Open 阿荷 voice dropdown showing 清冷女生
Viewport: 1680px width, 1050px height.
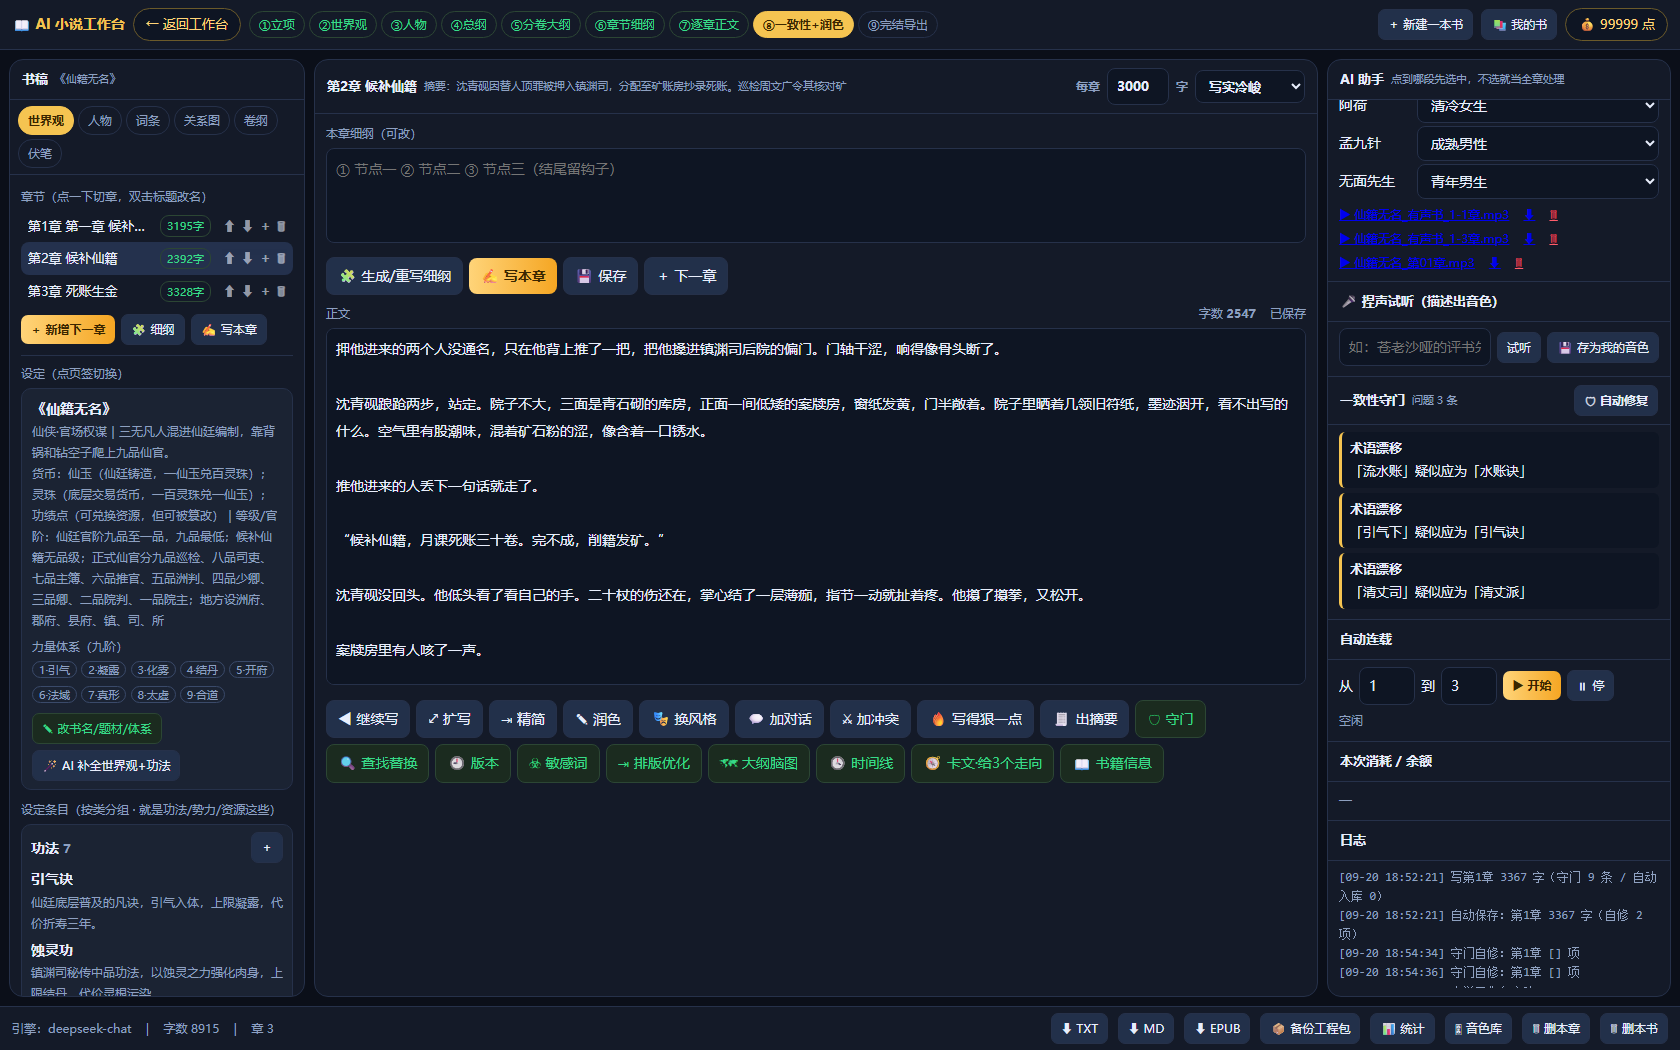click(x=1538, y=106)
